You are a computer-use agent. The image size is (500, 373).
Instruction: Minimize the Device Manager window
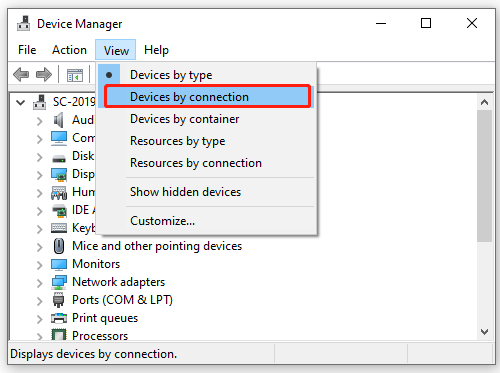(381, 24)
